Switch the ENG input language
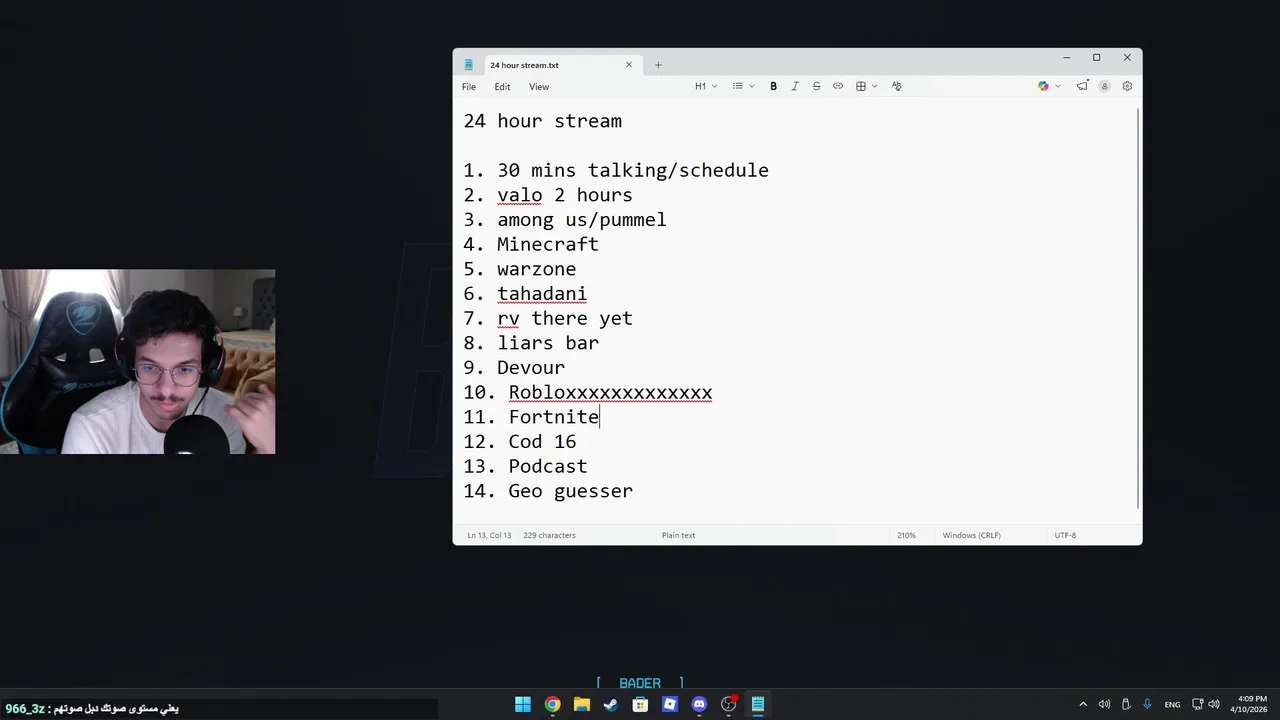The width and height of the screenshot is (1280, 720). (1172, 704)
